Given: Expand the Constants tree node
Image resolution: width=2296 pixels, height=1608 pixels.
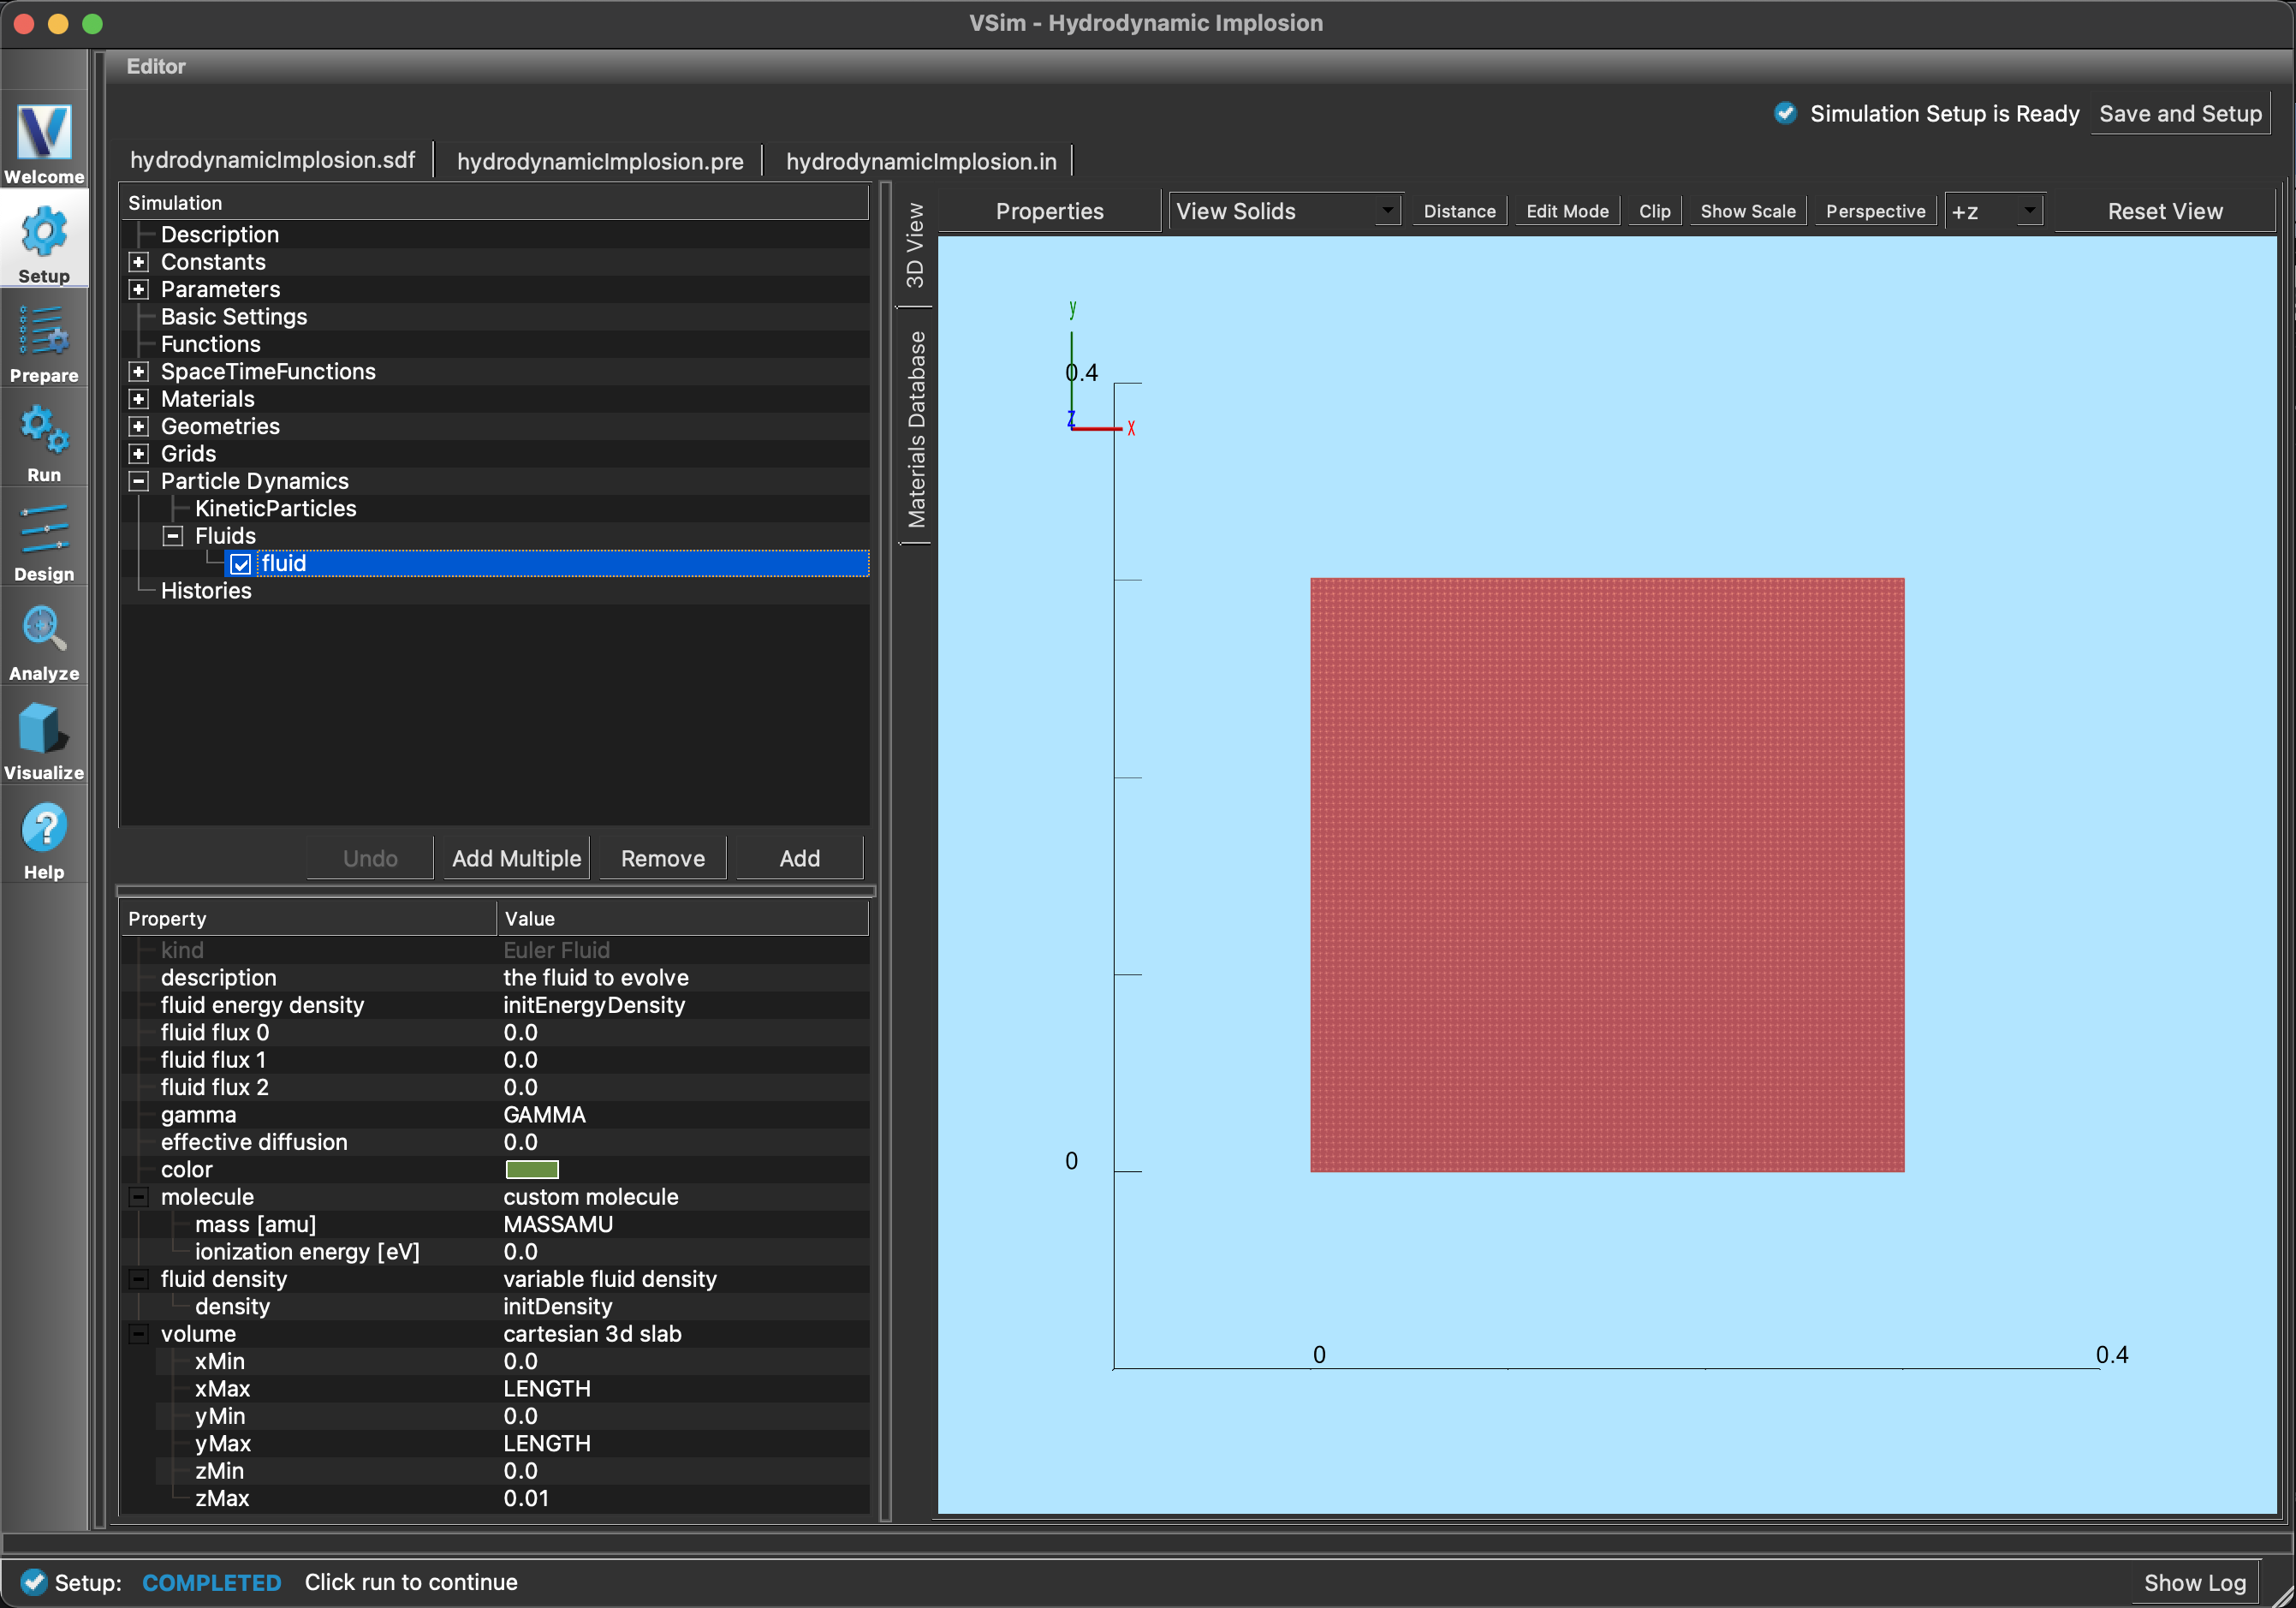Looking at the screenshot, I should pos(139,262).
